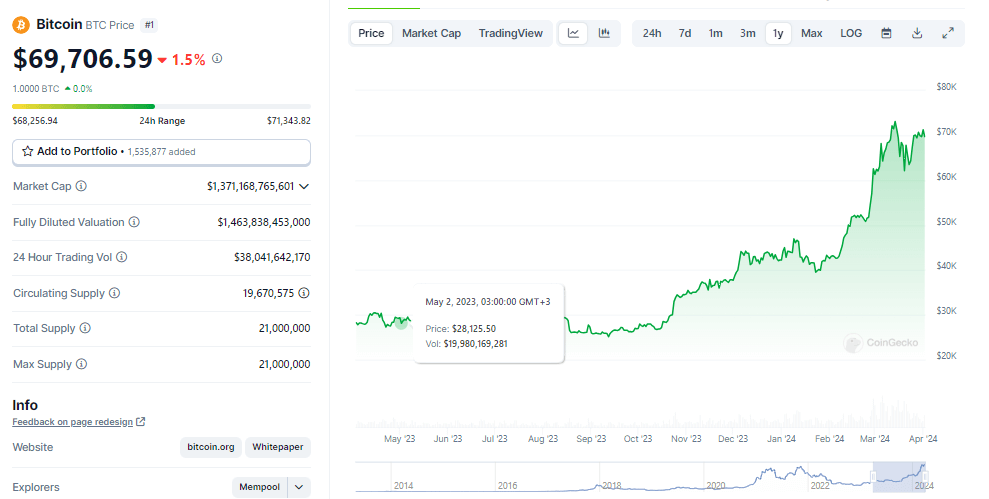
Task: Expand the Market Cap value chevron
Action: 304,186
